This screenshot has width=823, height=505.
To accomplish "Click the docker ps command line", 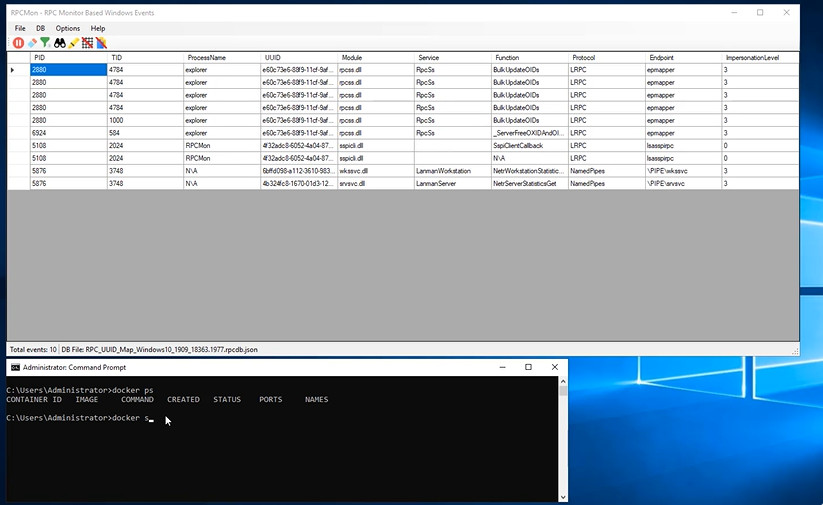I will [x=80, y=390].
